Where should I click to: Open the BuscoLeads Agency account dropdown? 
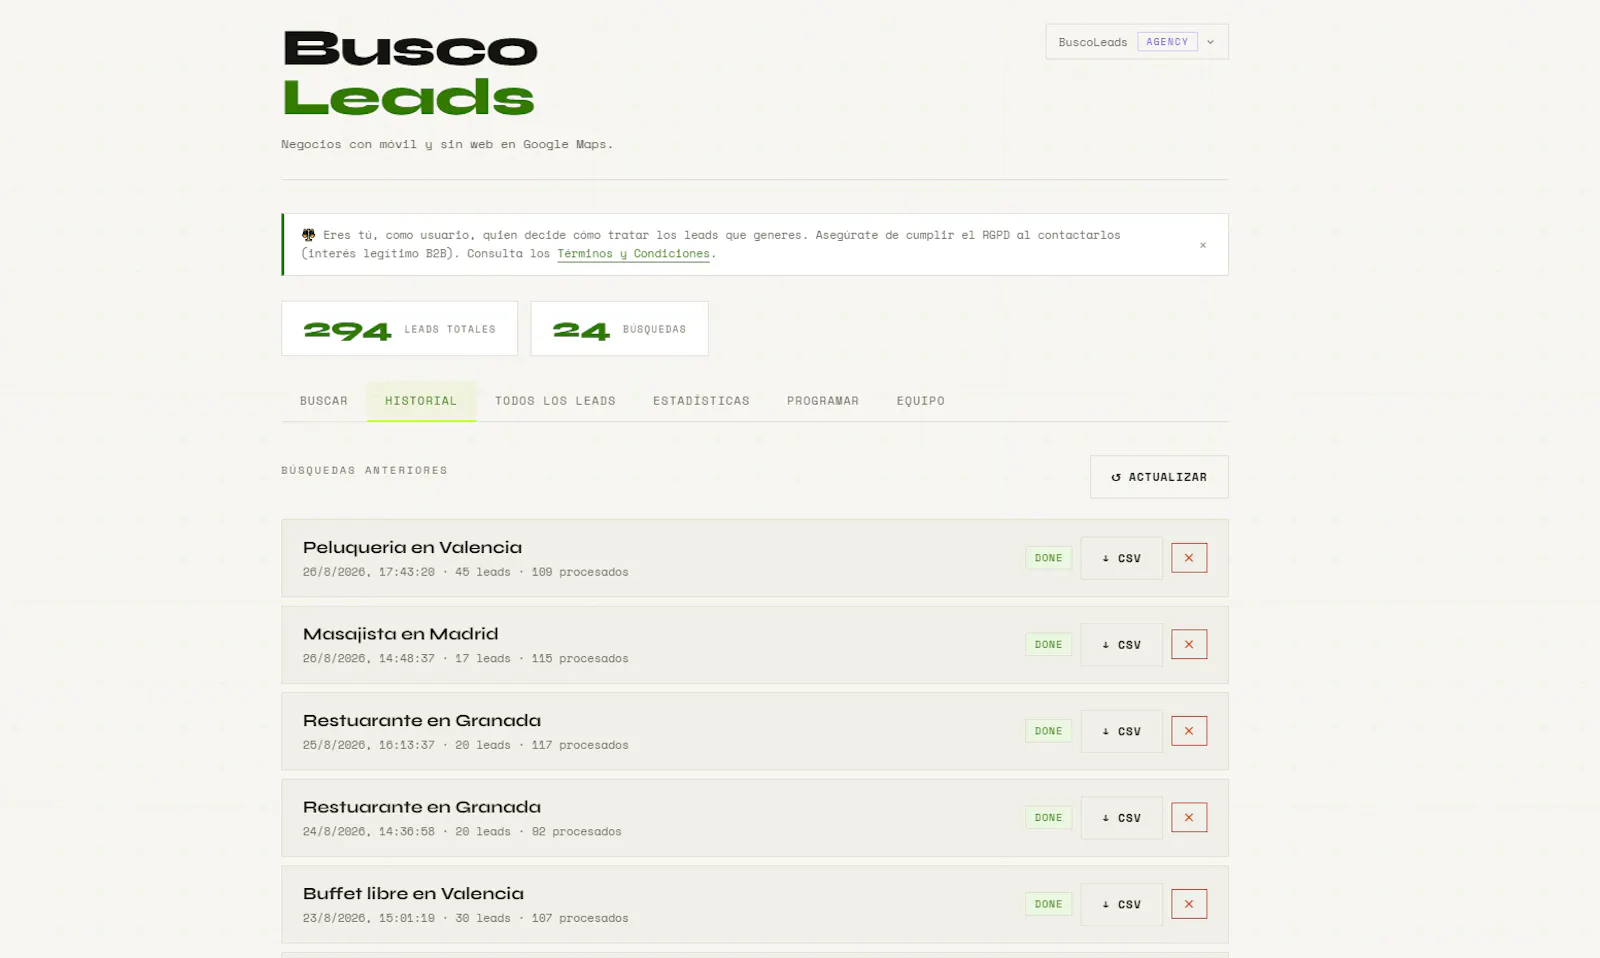pos(1137,42)
